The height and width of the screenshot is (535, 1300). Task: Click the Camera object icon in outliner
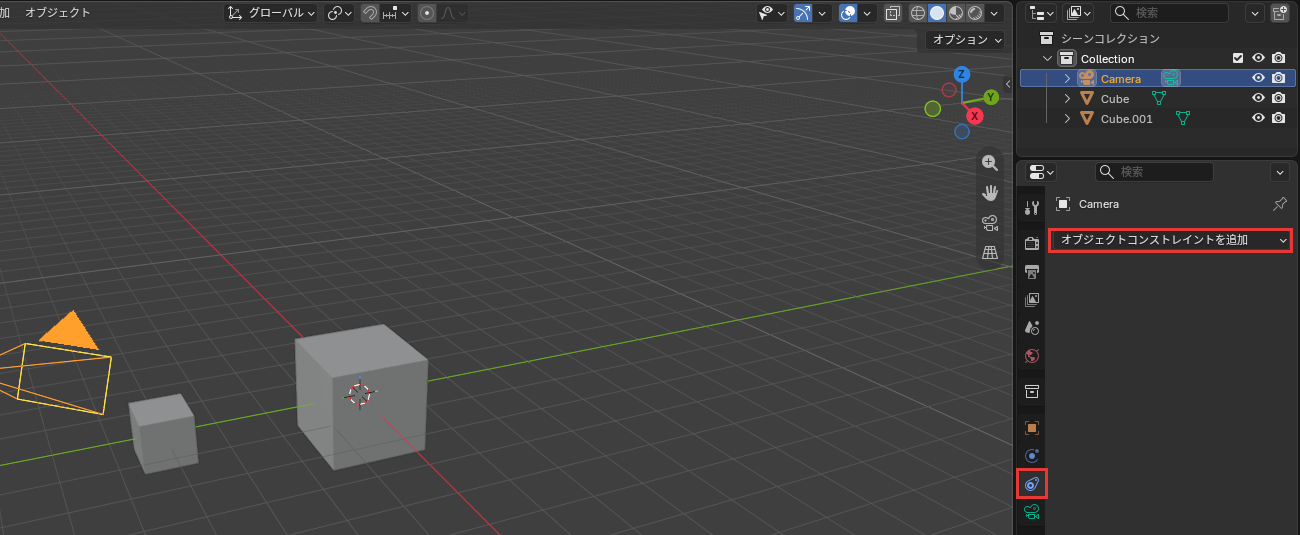tap(1087, 78)
